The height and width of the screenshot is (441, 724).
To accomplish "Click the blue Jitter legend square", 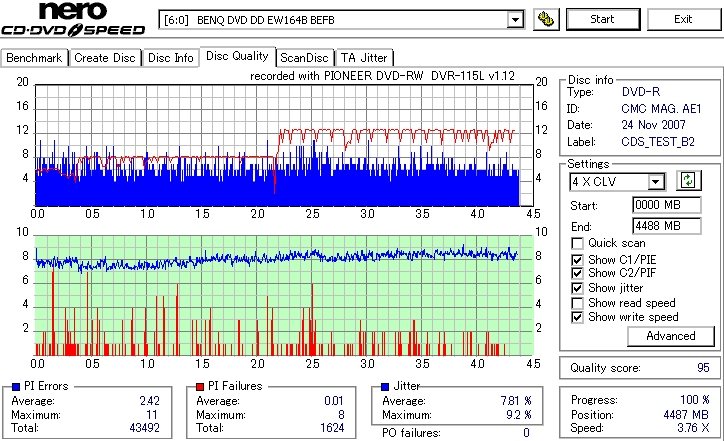I will point(385,387).
